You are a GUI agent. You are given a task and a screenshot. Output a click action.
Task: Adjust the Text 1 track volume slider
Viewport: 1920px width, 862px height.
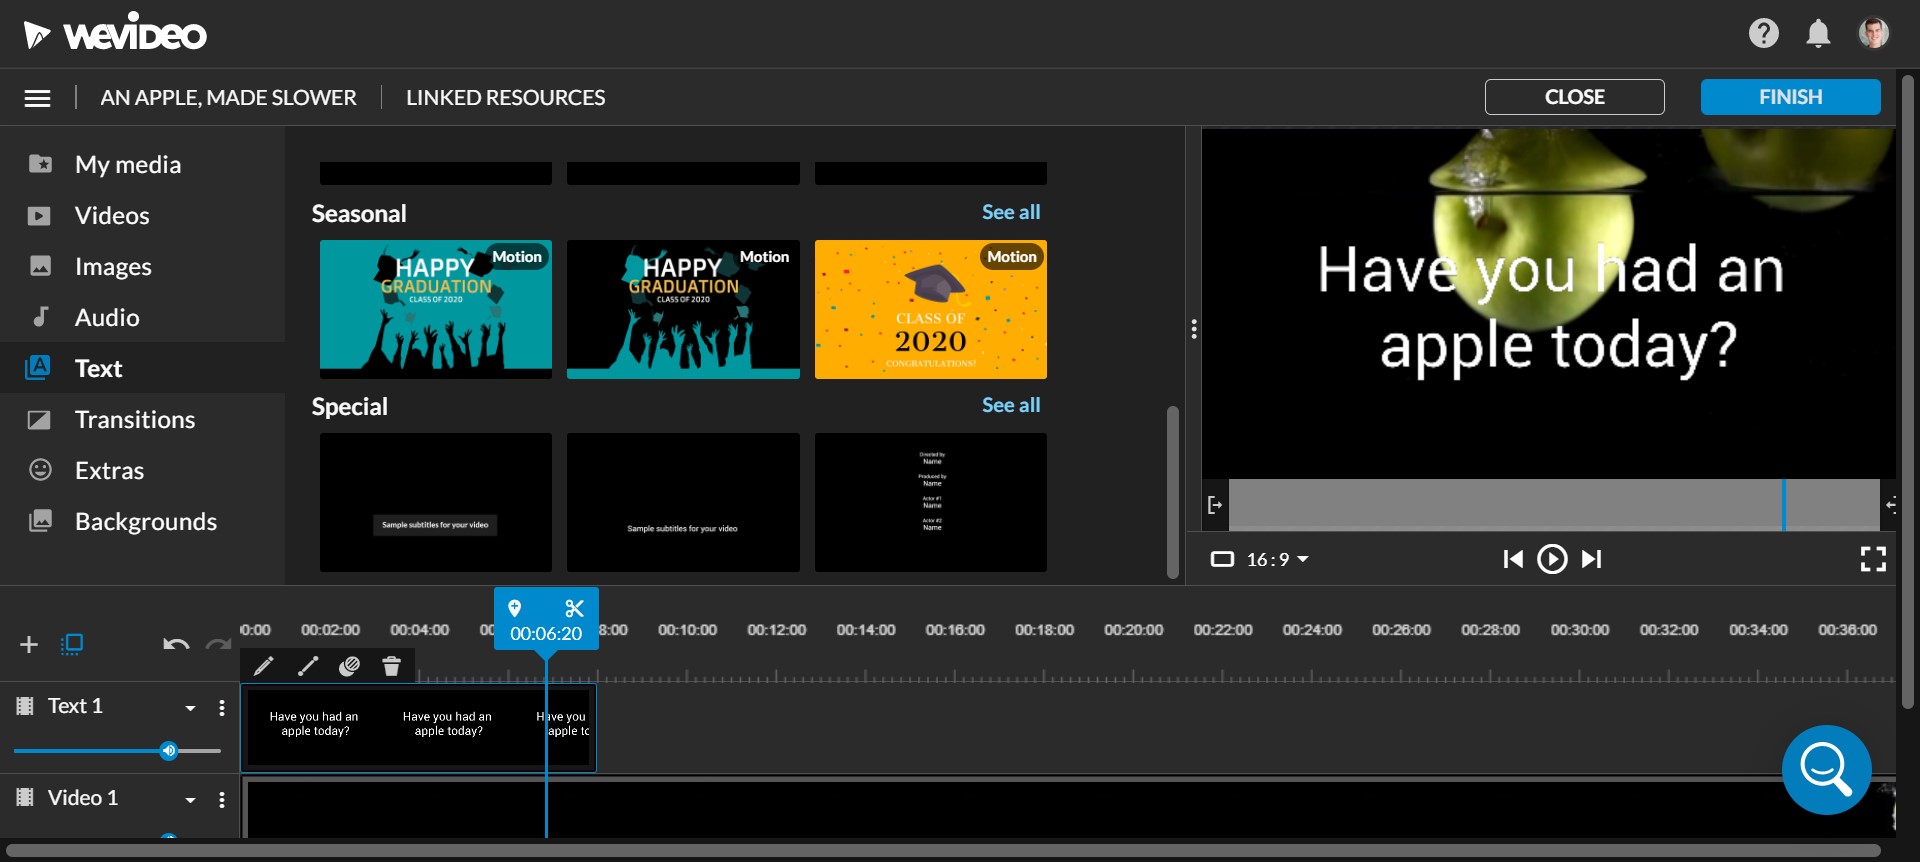(169, 751)
